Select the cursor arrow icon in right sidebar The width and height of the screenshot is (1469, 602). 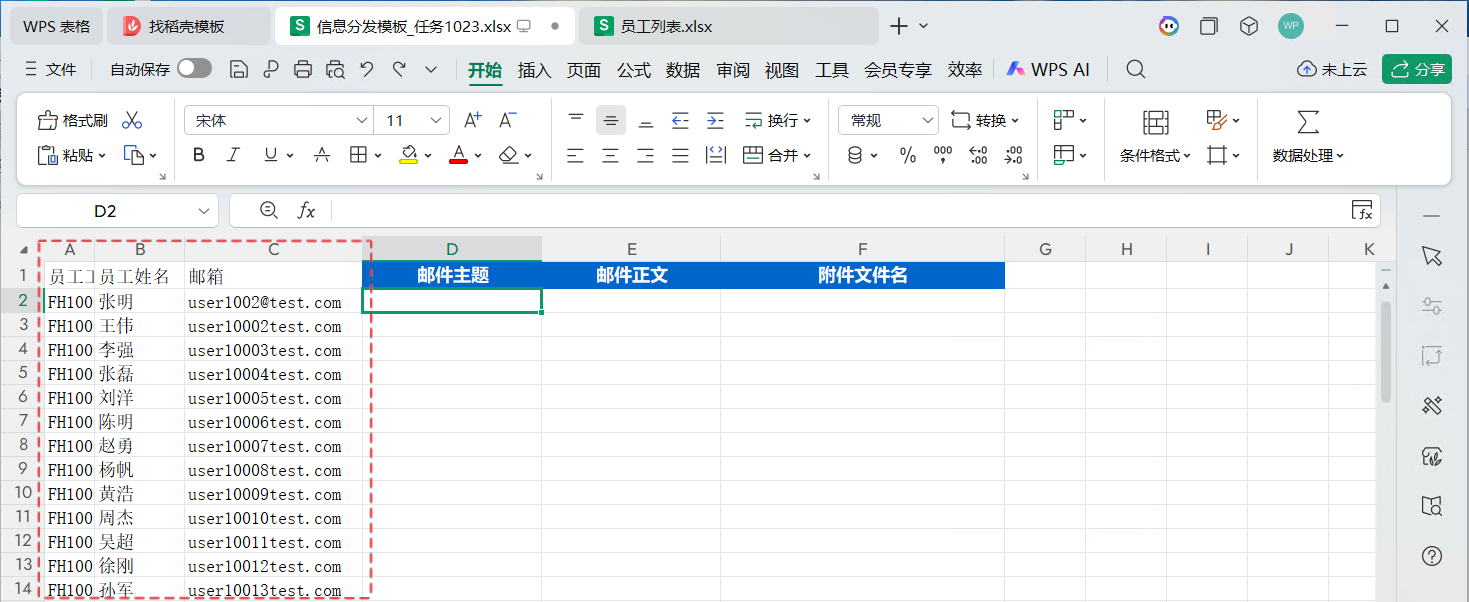1432,255
